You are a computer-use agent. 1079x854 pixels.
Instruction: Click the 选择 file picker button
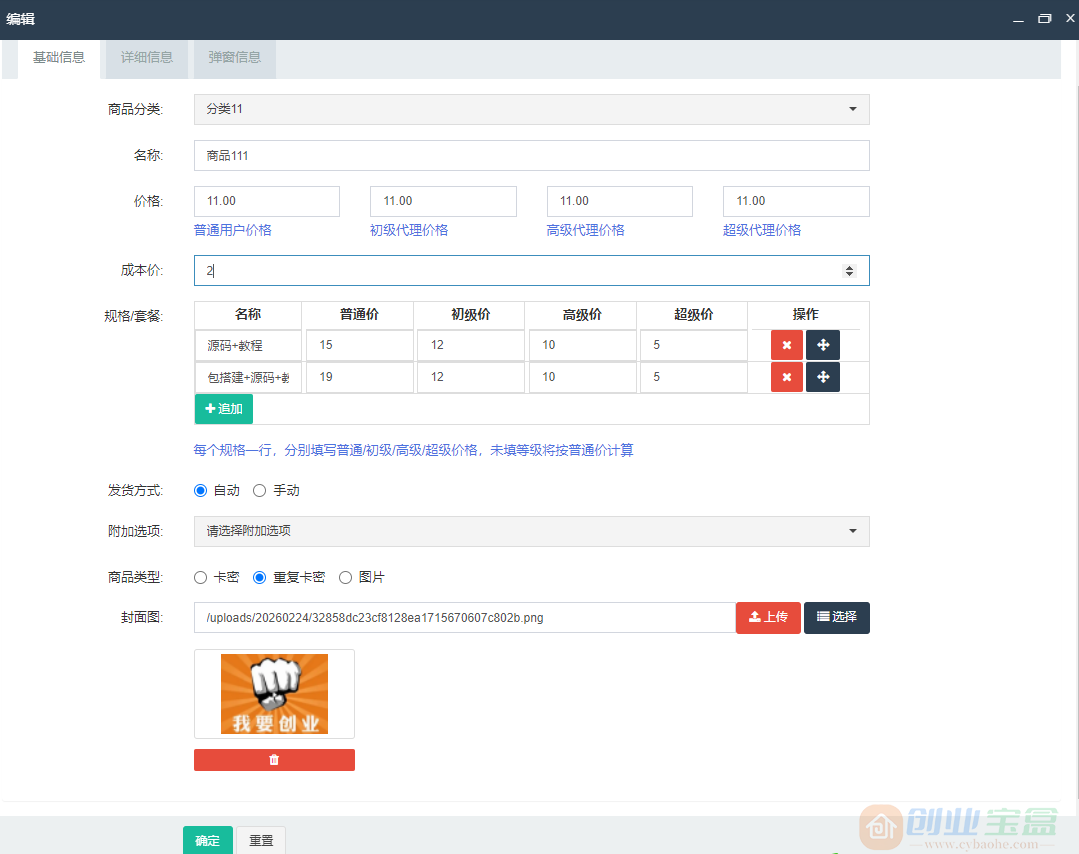click(837, 617)
